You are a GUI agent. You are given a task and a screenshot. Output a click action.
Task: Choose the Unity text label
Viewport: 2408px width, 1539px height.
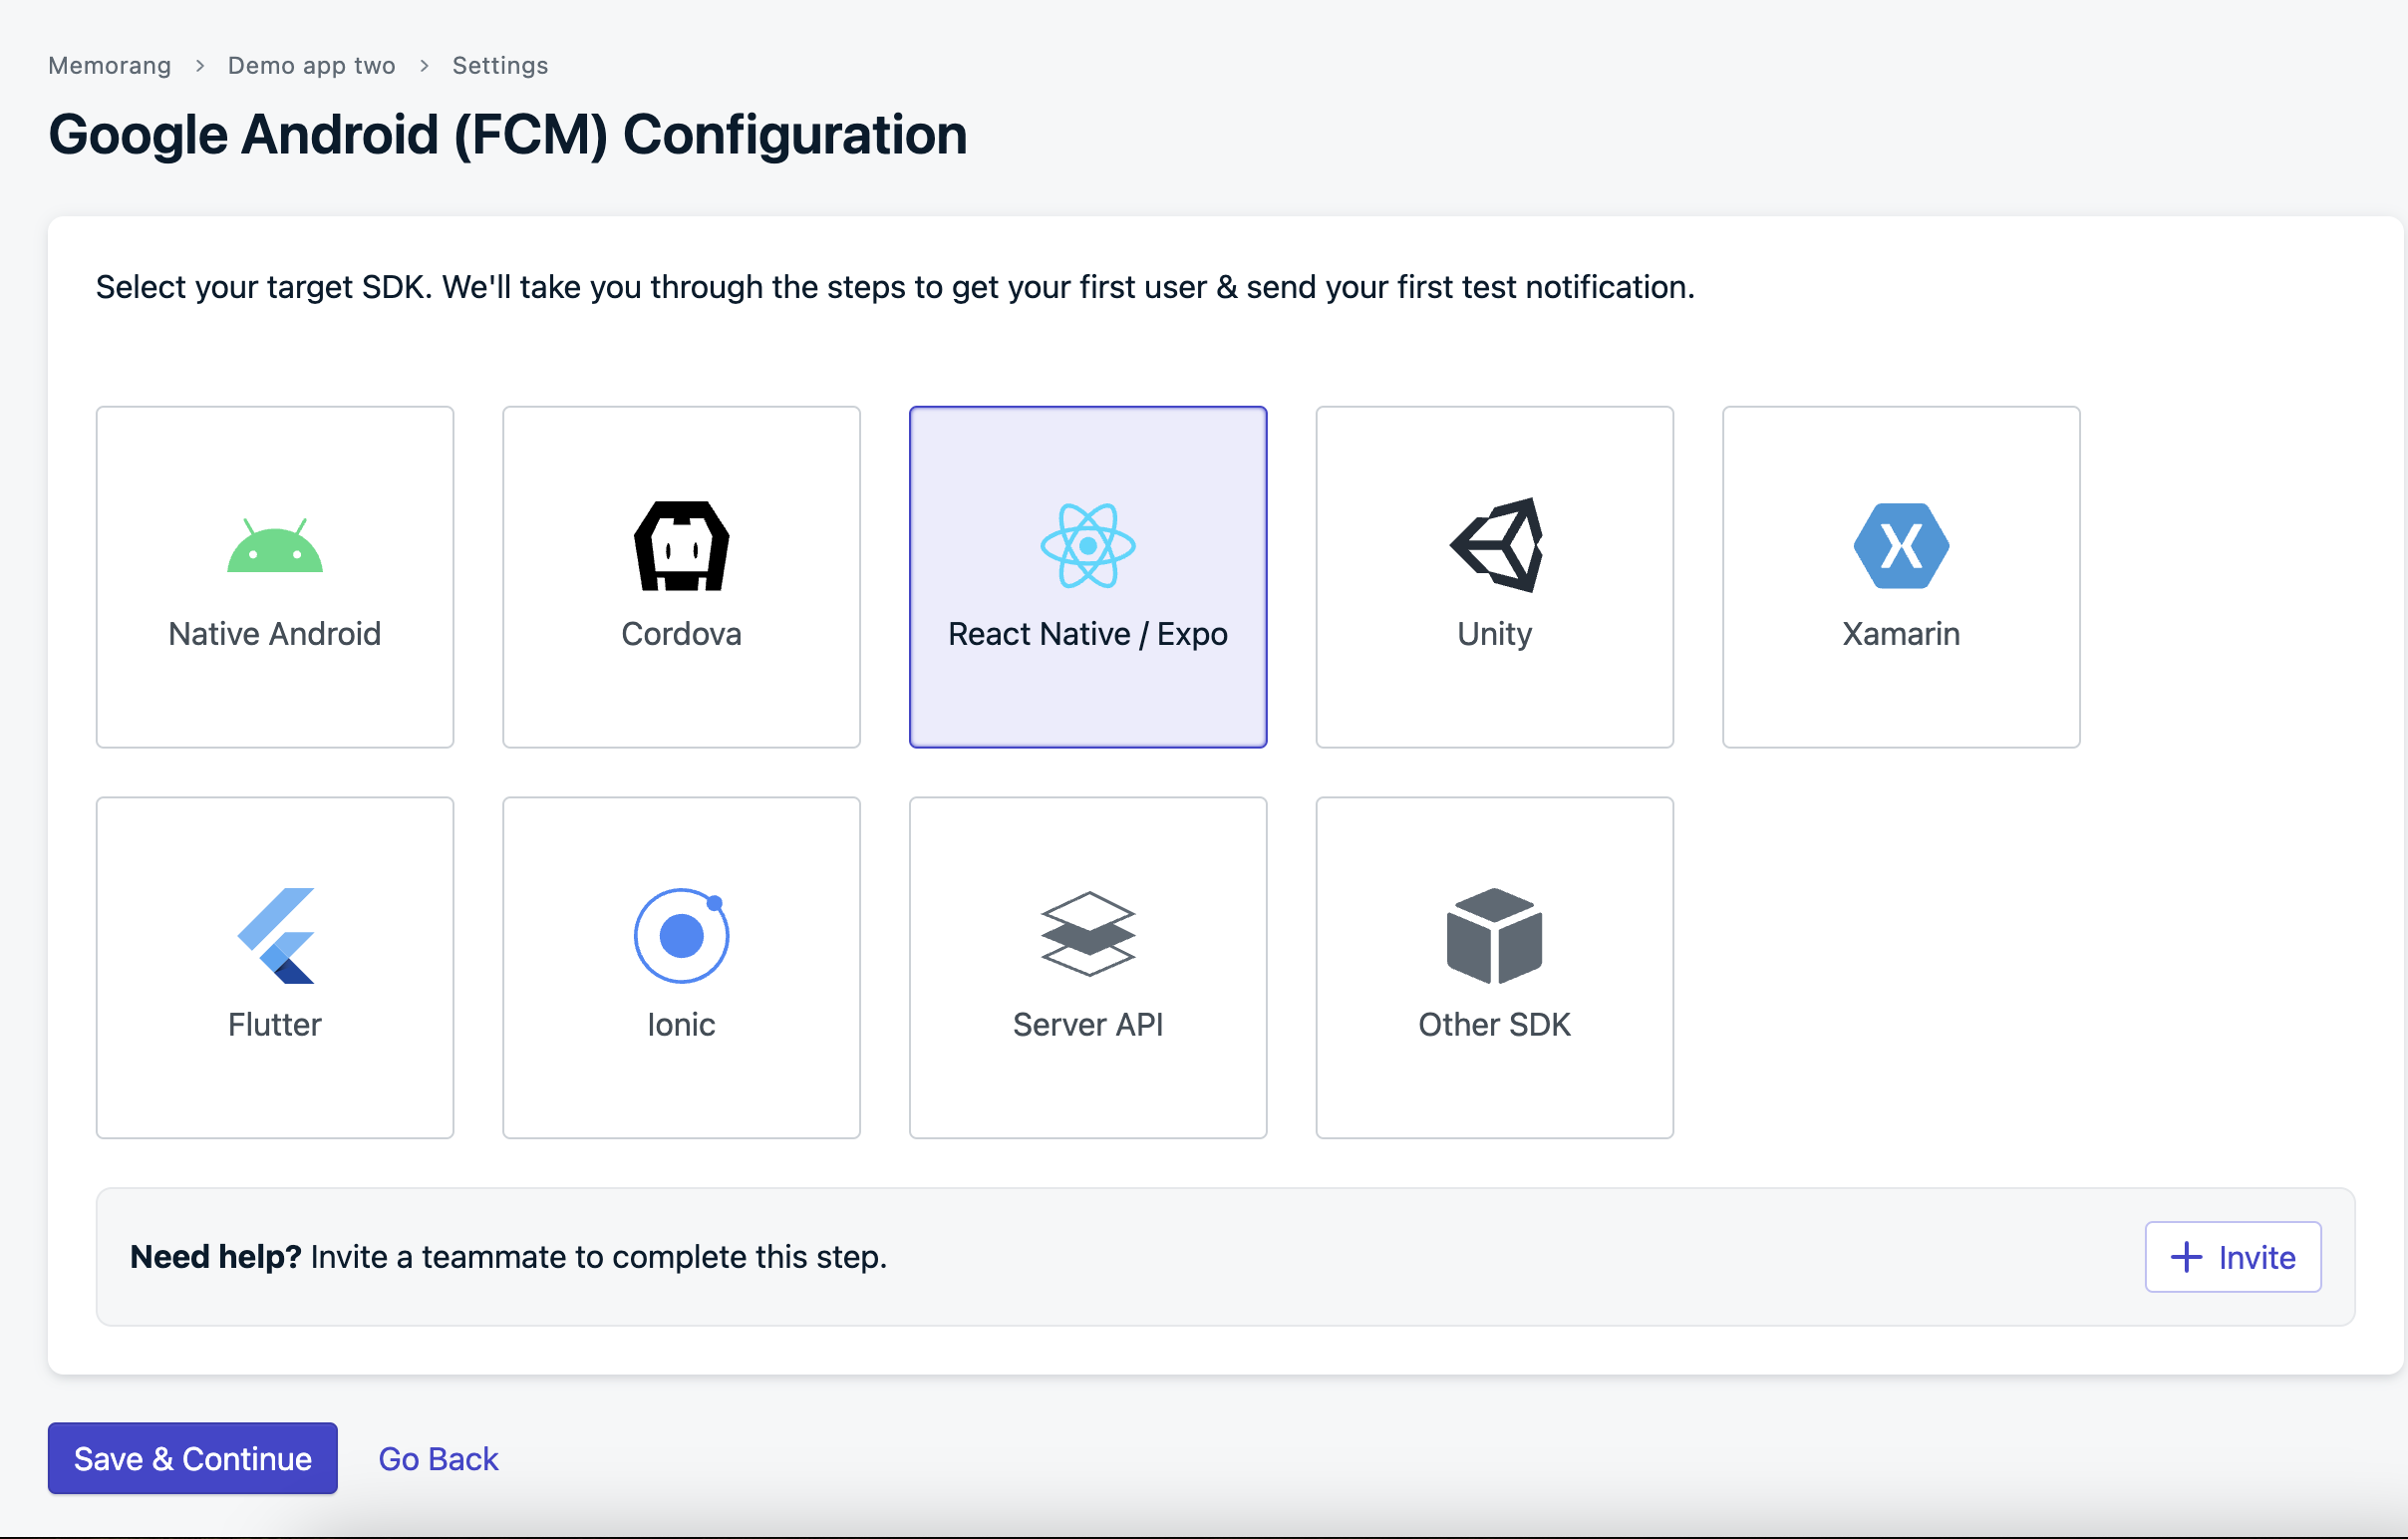[1494, 634]
